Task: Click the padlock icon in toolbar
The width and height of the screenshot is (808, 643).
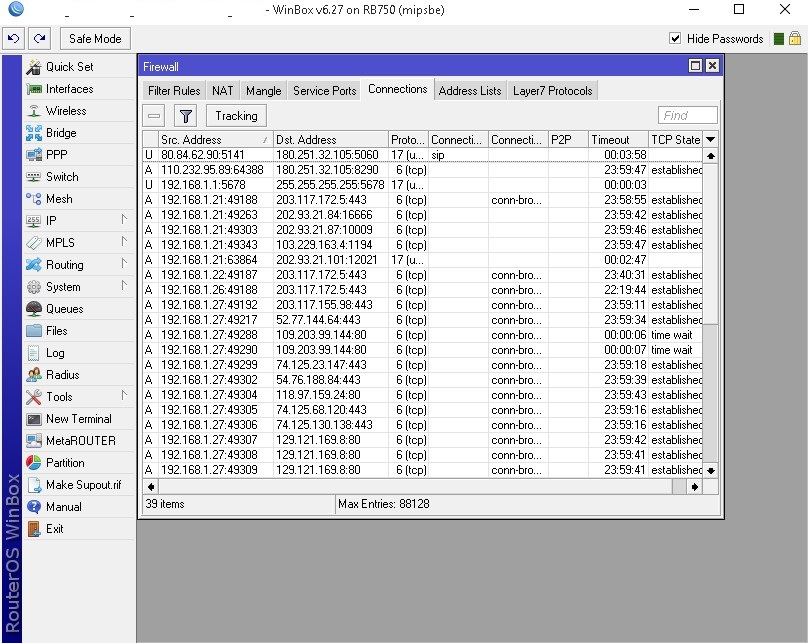Action: pos(795,39)
